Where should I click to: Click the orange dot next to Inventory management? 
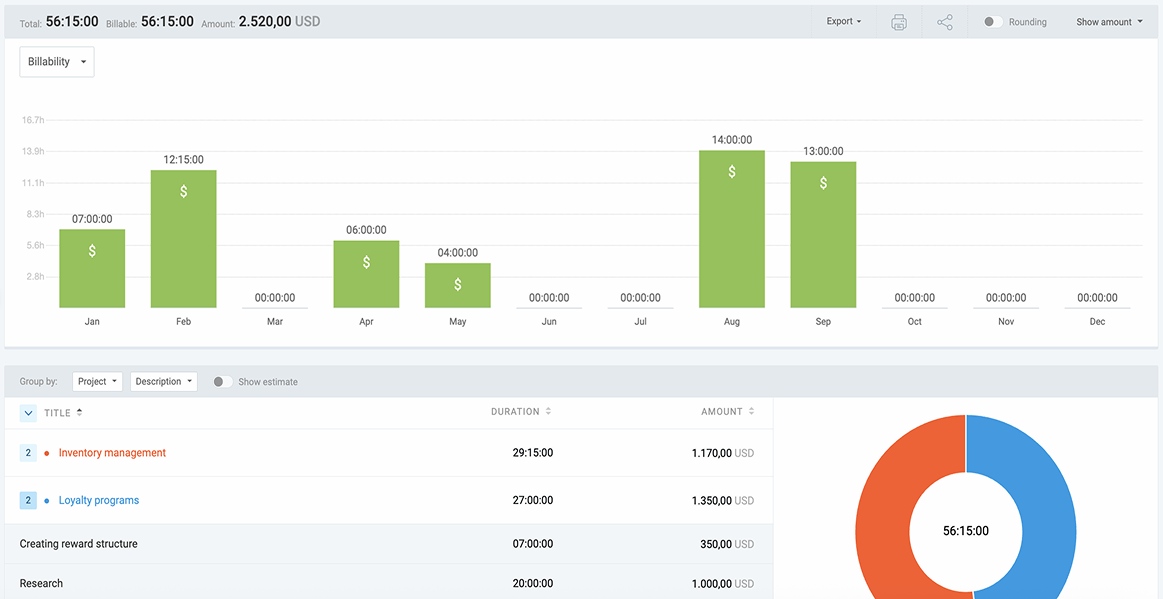click(48, 452)
